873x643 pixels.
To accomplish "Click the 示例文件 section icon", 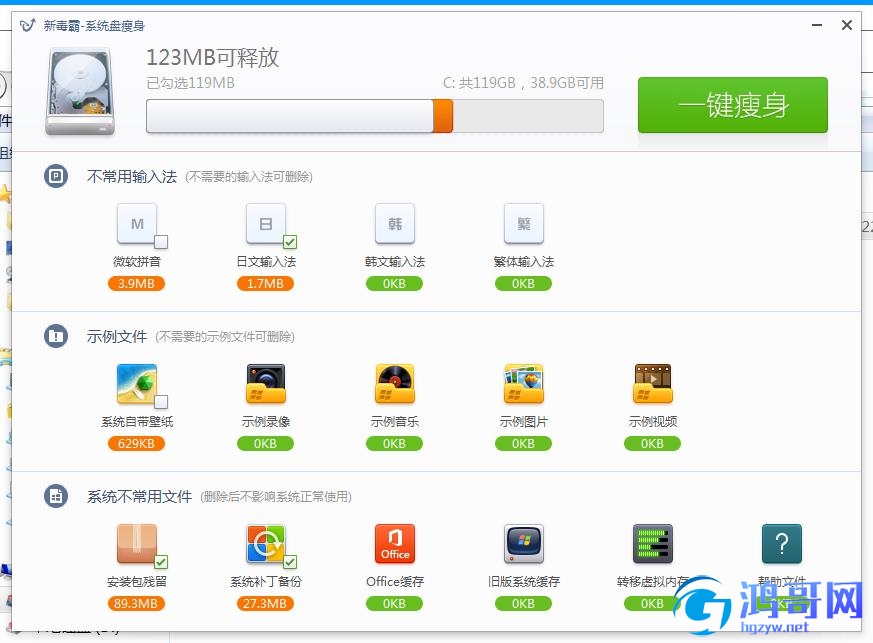I will tap(56, 336).
